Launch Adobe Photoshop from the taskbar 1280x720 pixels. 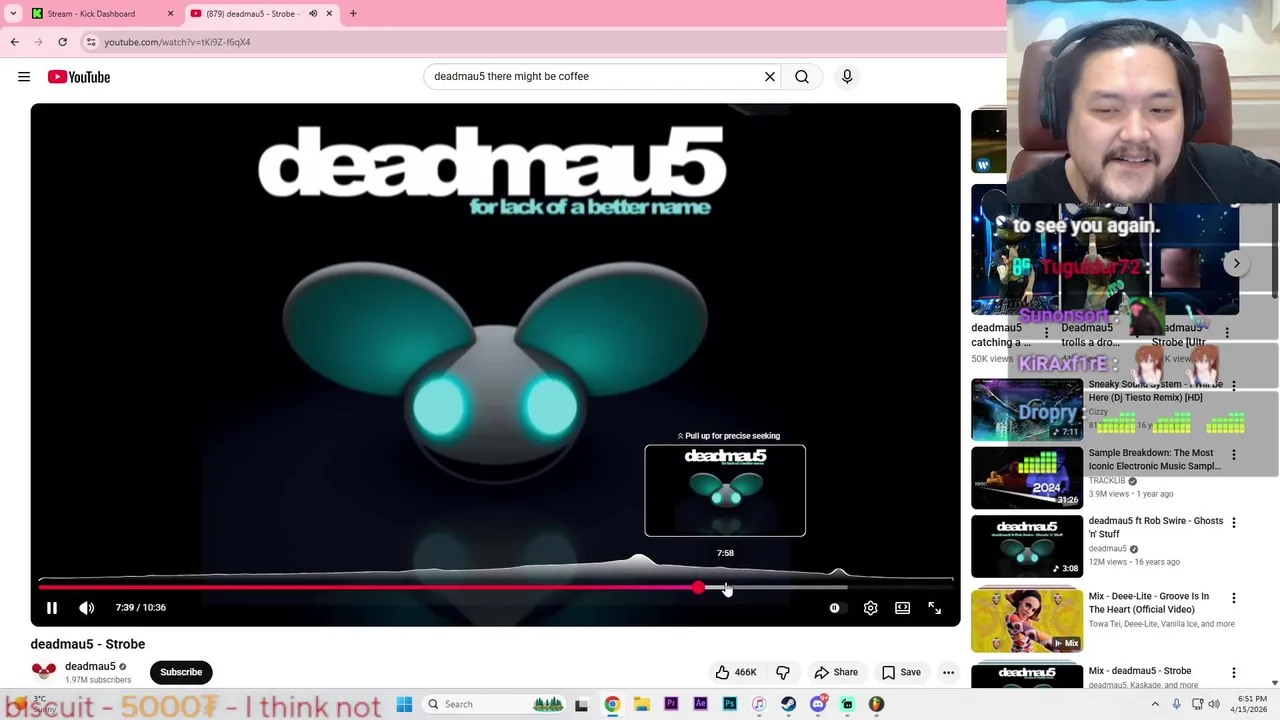[x=730, y=704]
